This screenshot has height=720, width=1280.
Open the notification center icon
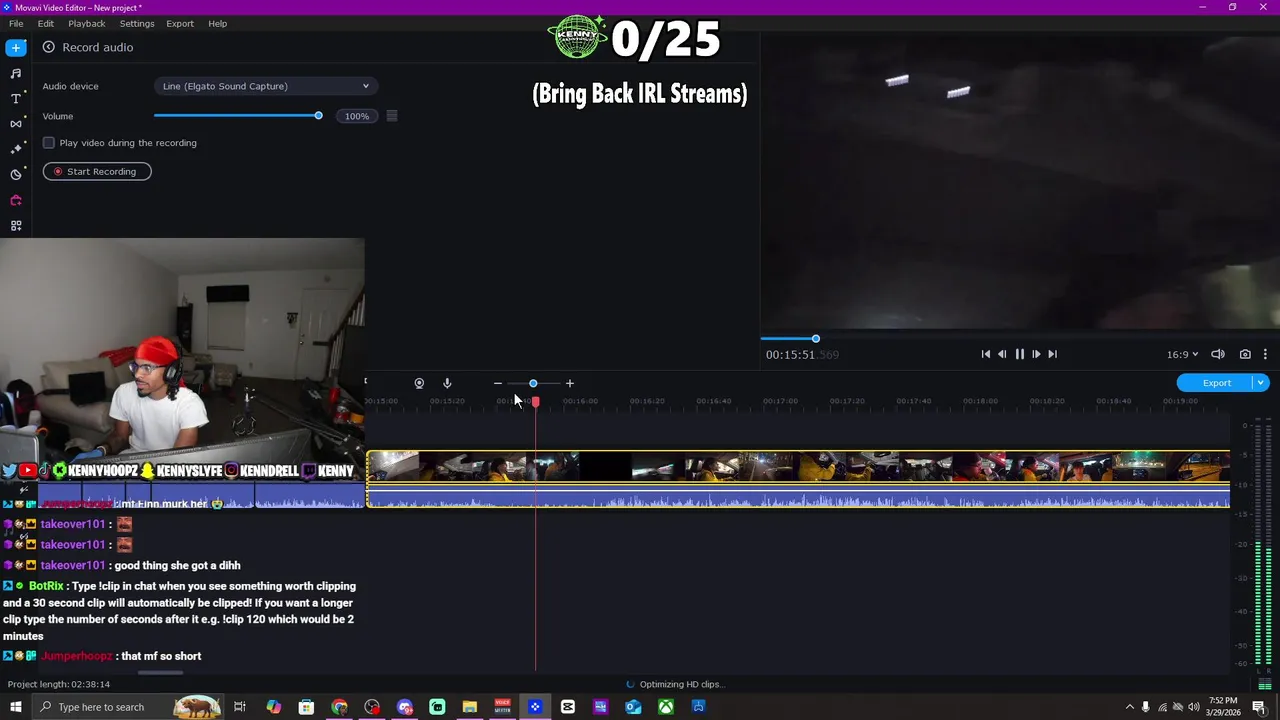[1259, 707]
